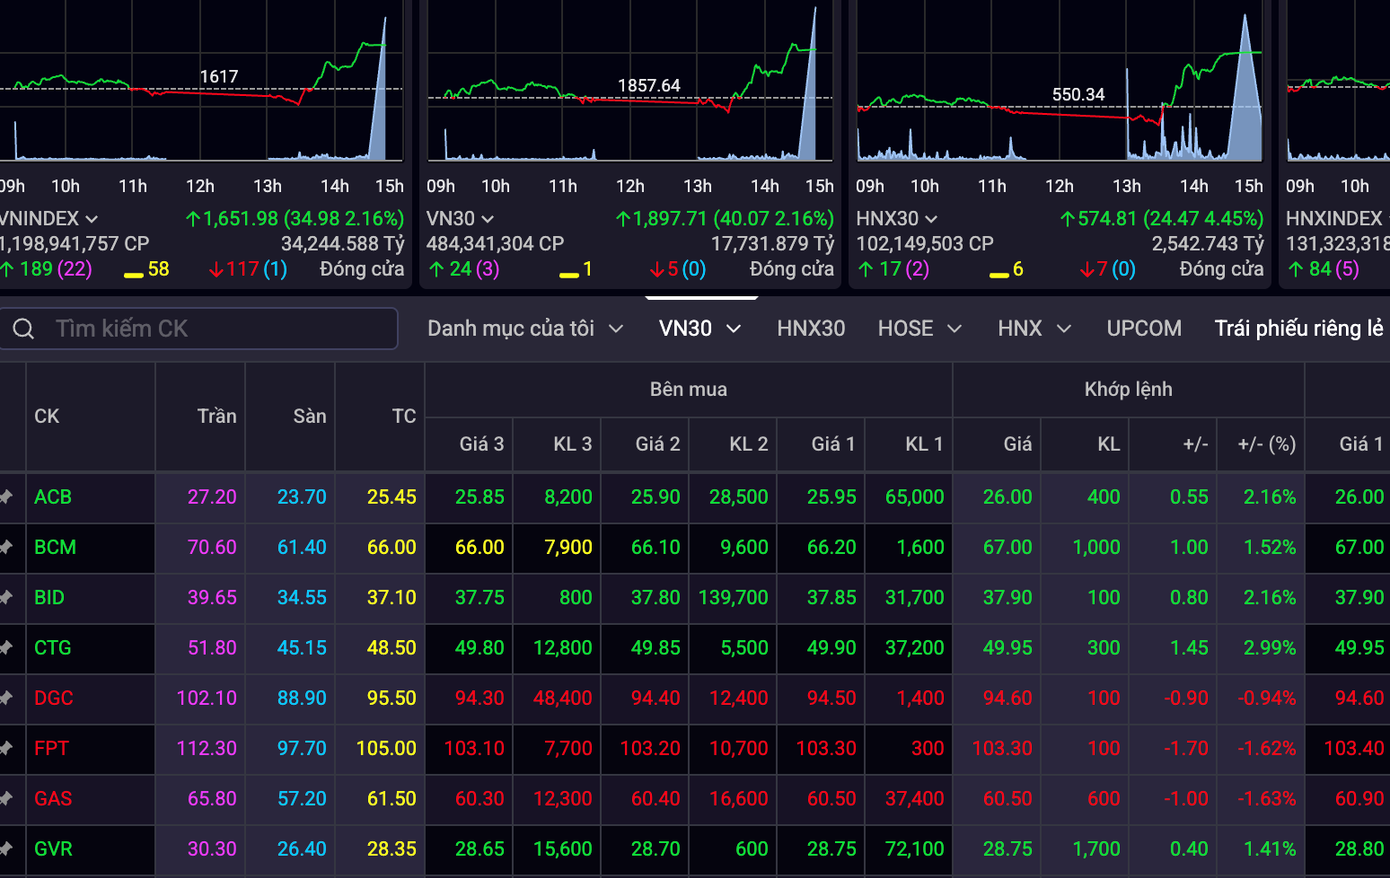Pin the ACB stock row

click(7, 497)
